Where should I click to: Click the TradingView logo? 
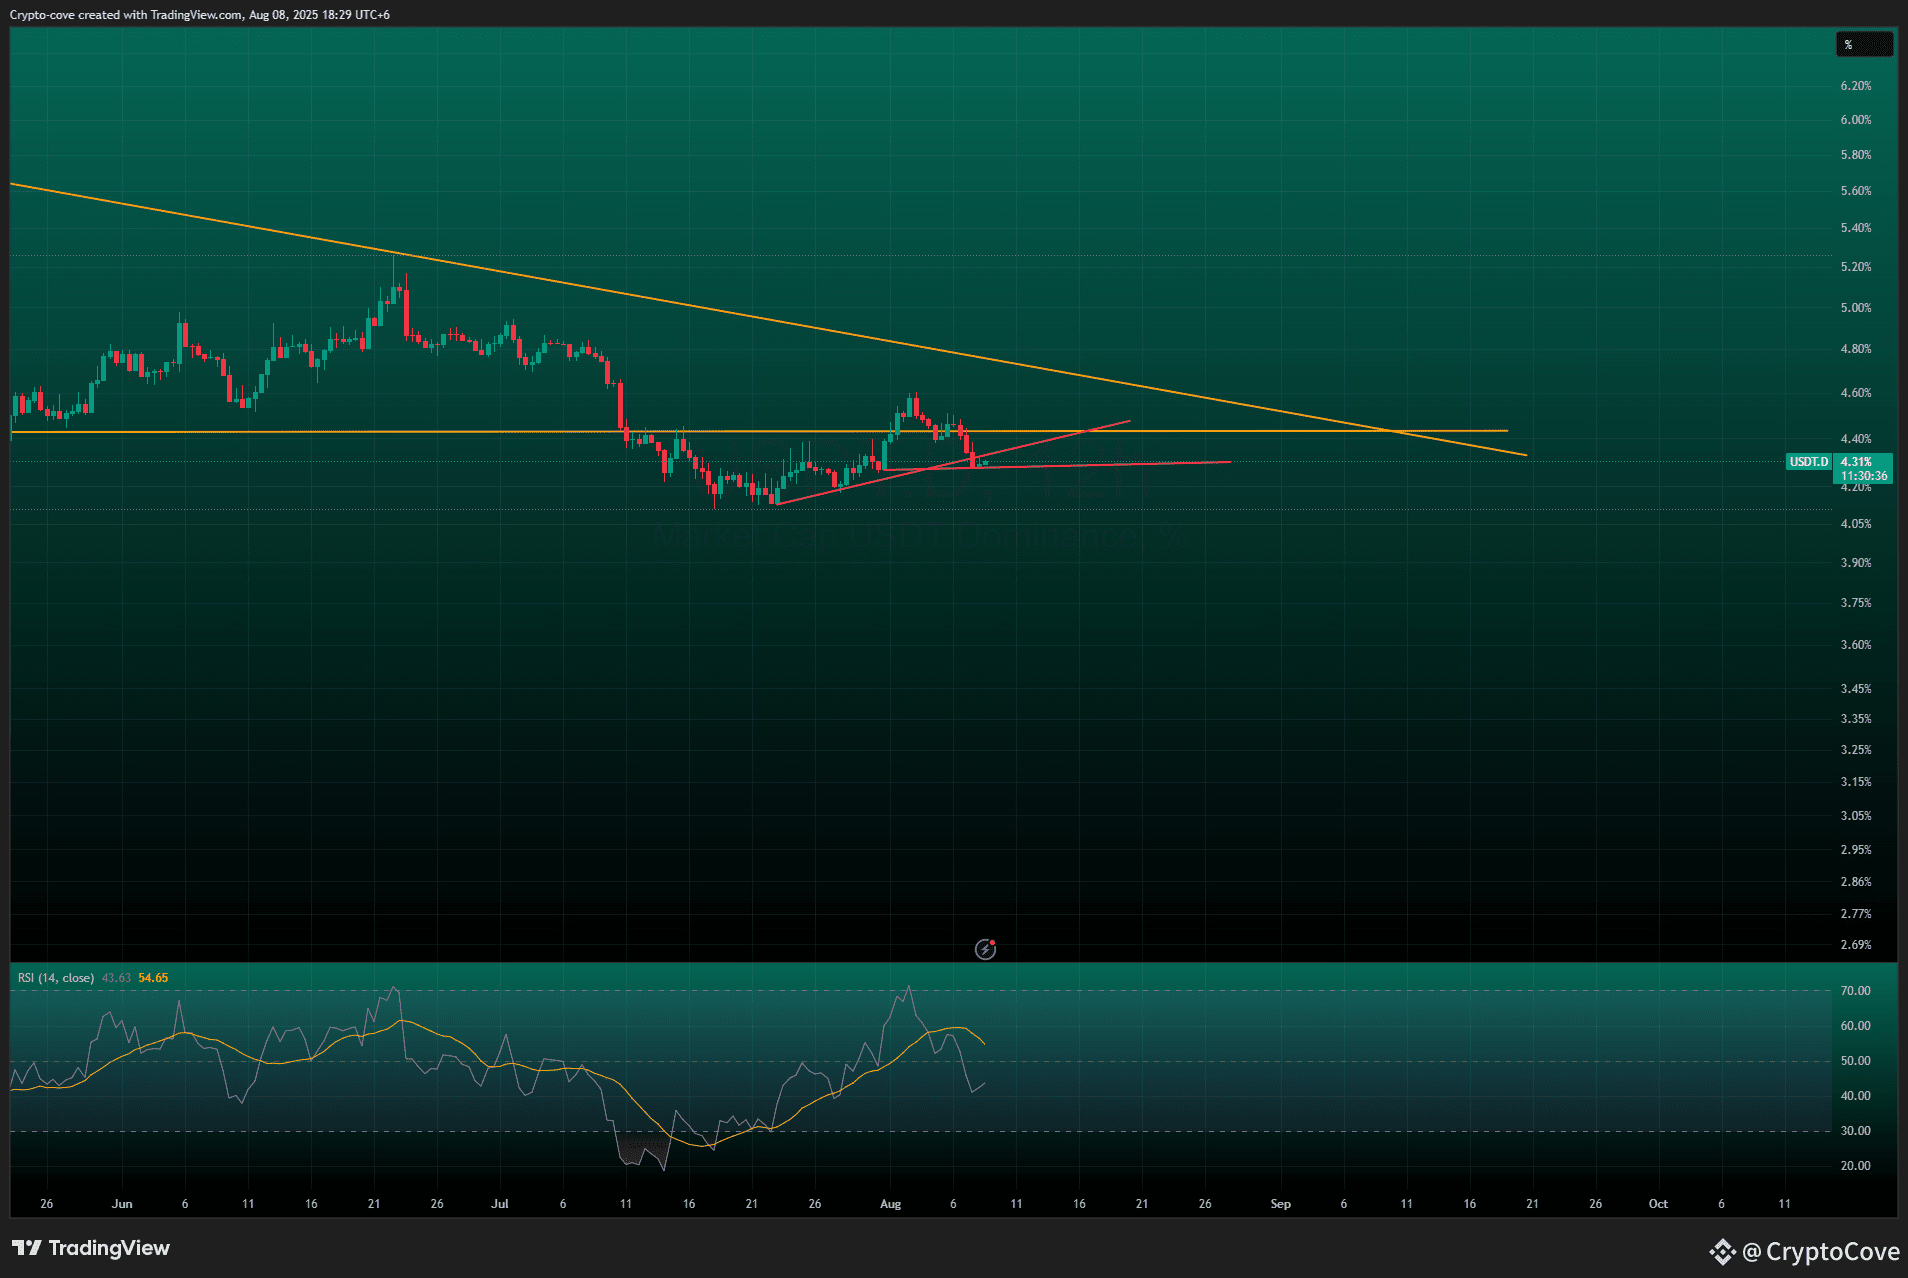click(91, 1248)
